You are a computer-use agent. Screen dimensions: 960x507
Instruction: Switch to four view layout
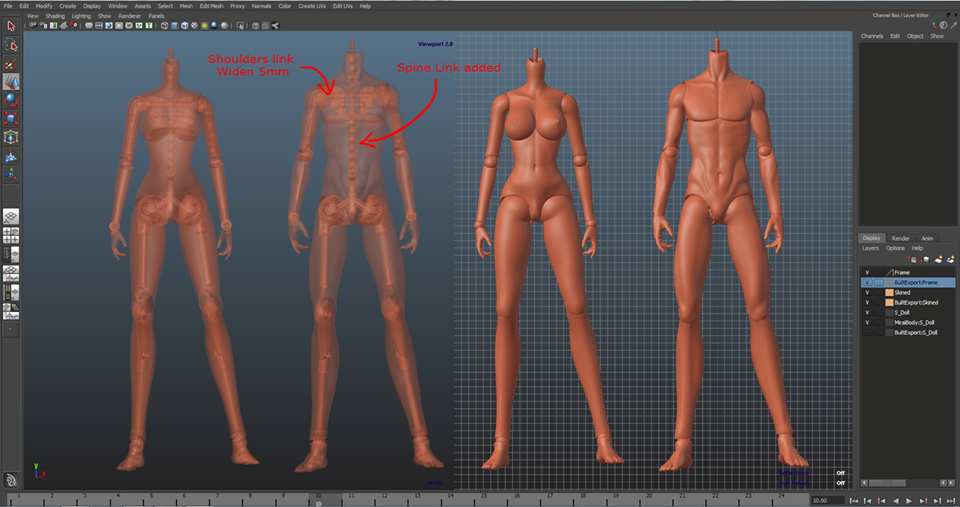point(10,235)
